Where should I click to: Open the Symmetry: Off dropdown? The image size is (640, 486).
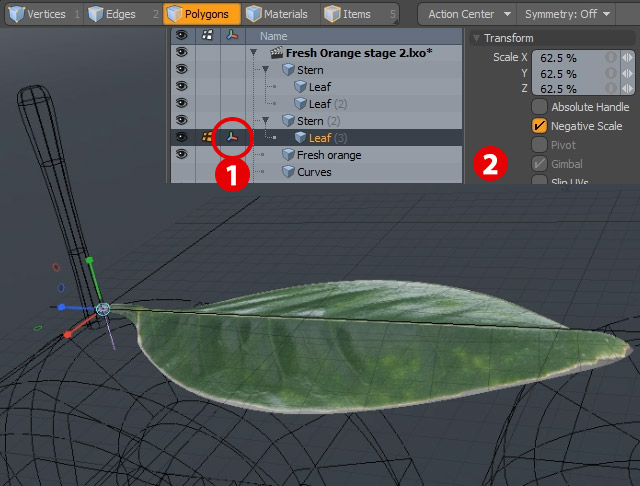coord(567,14)
